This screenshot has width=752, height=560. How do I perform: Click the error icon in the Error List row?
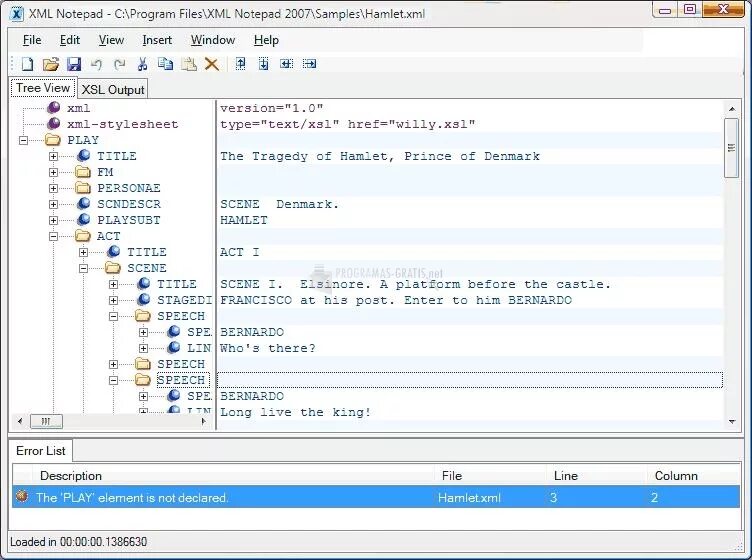22,496
